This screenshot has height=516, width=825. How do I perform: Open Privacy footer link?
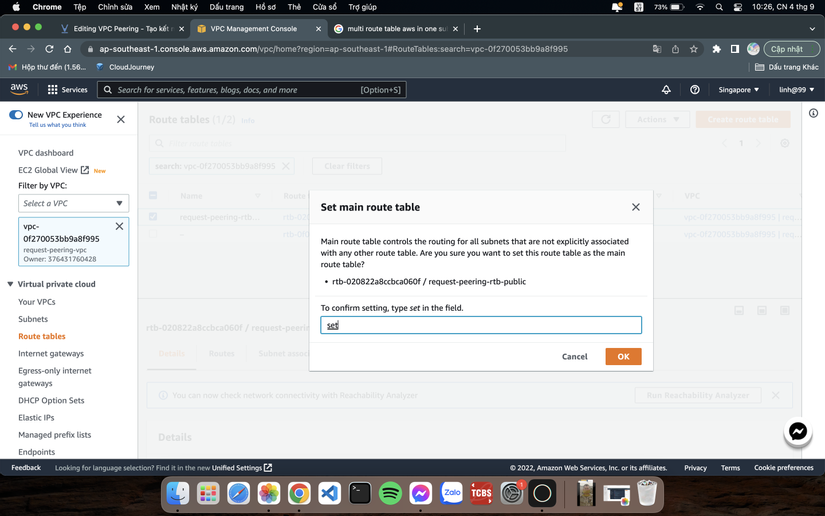pos(695,468)
